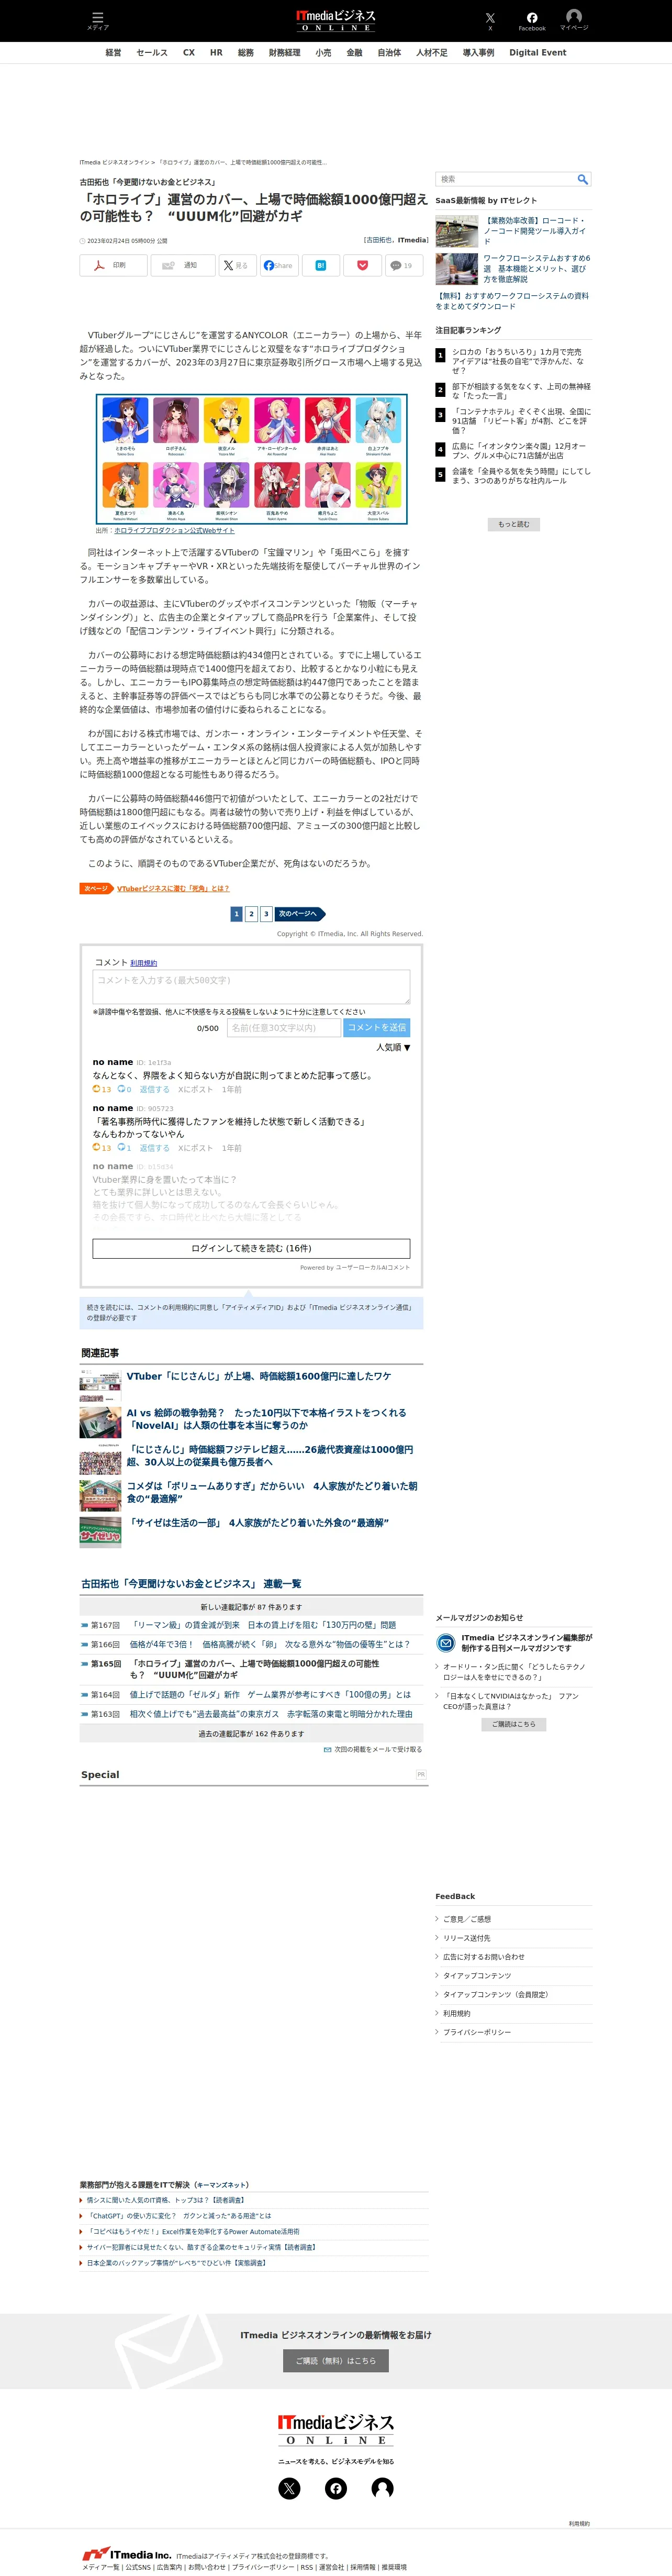Viewport: 672px width, 2576px height.
Task: Click the footer X circle icon
Action: [x=289, y=2488]
